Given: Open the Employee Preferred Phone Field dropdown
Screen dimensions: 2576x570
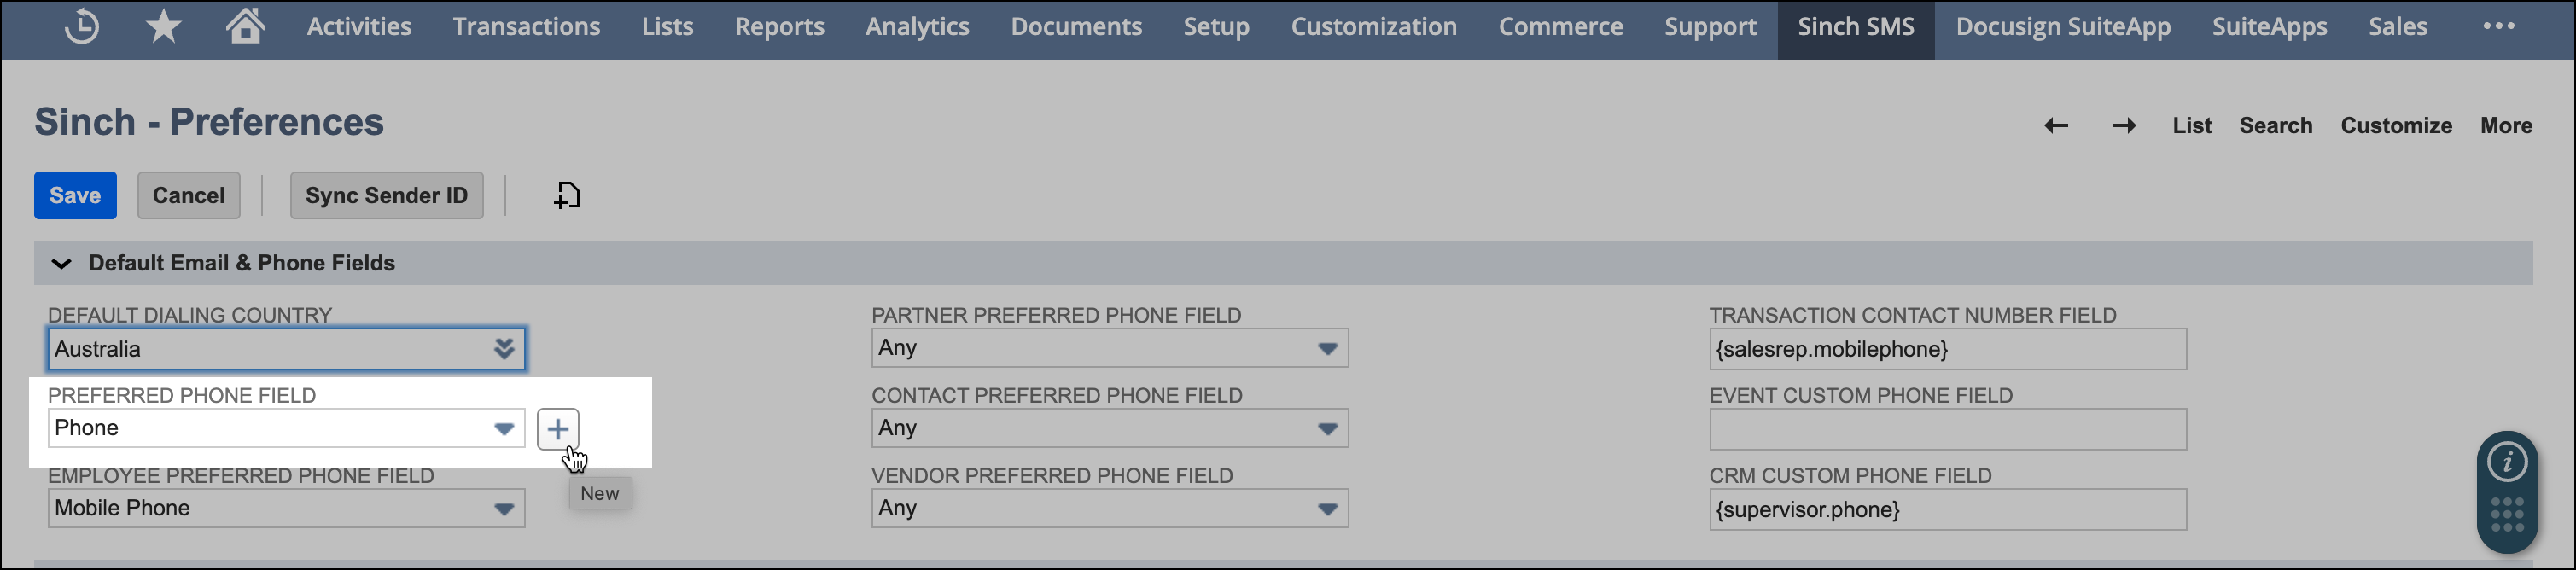Looking at the screenshot, I should 286,508.
